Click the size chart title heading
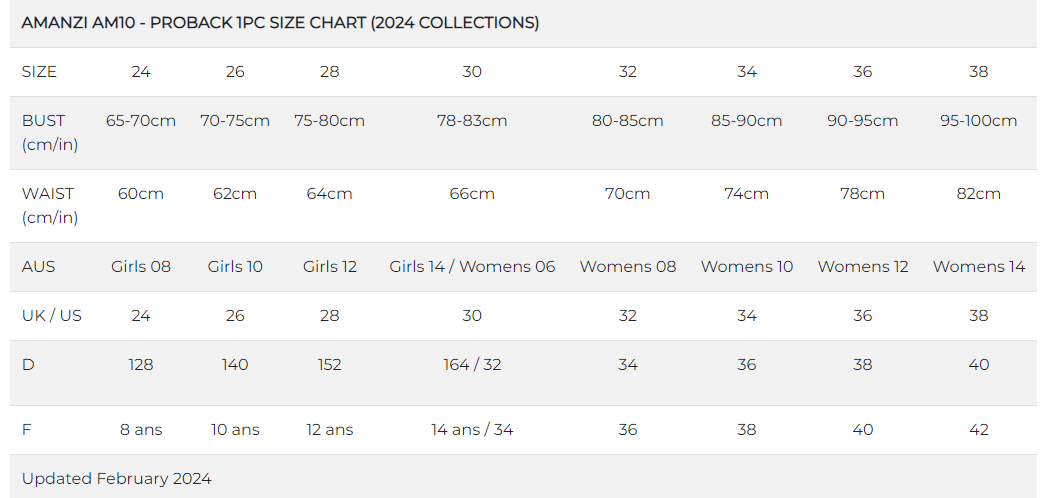 click(x=280, y=23)
